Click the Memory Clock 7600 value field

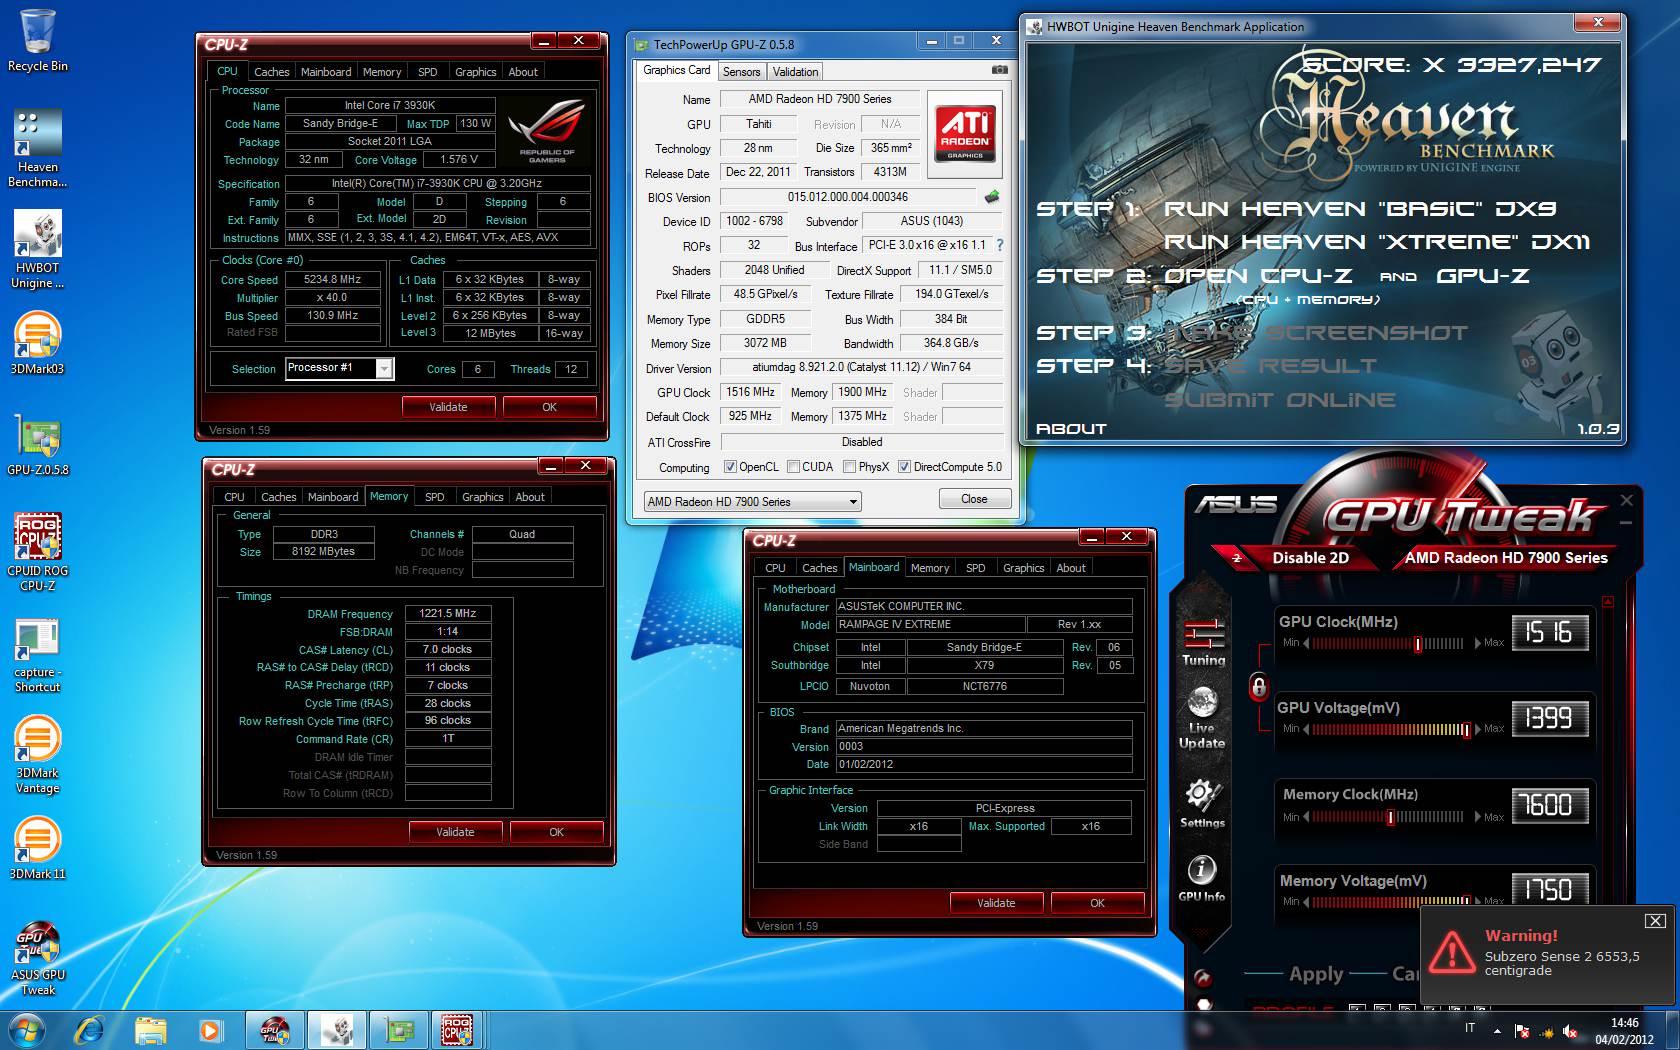pyautogui.click(x=1548, y=805)
